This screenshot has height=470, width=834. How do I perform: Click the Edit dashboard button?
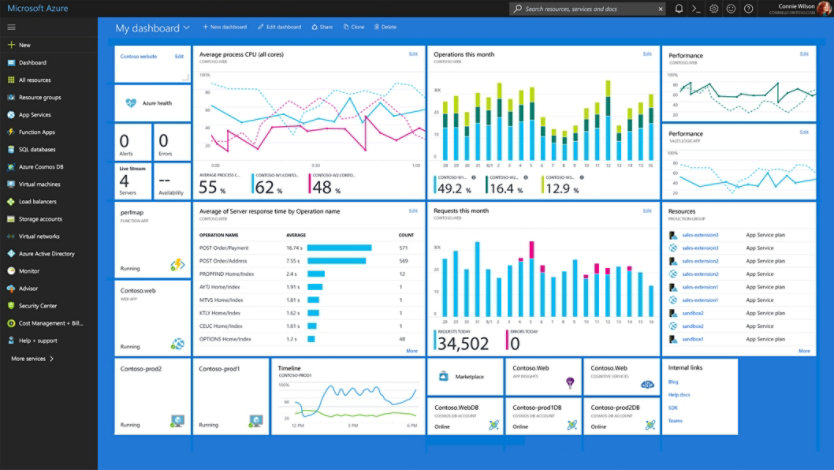278,27
